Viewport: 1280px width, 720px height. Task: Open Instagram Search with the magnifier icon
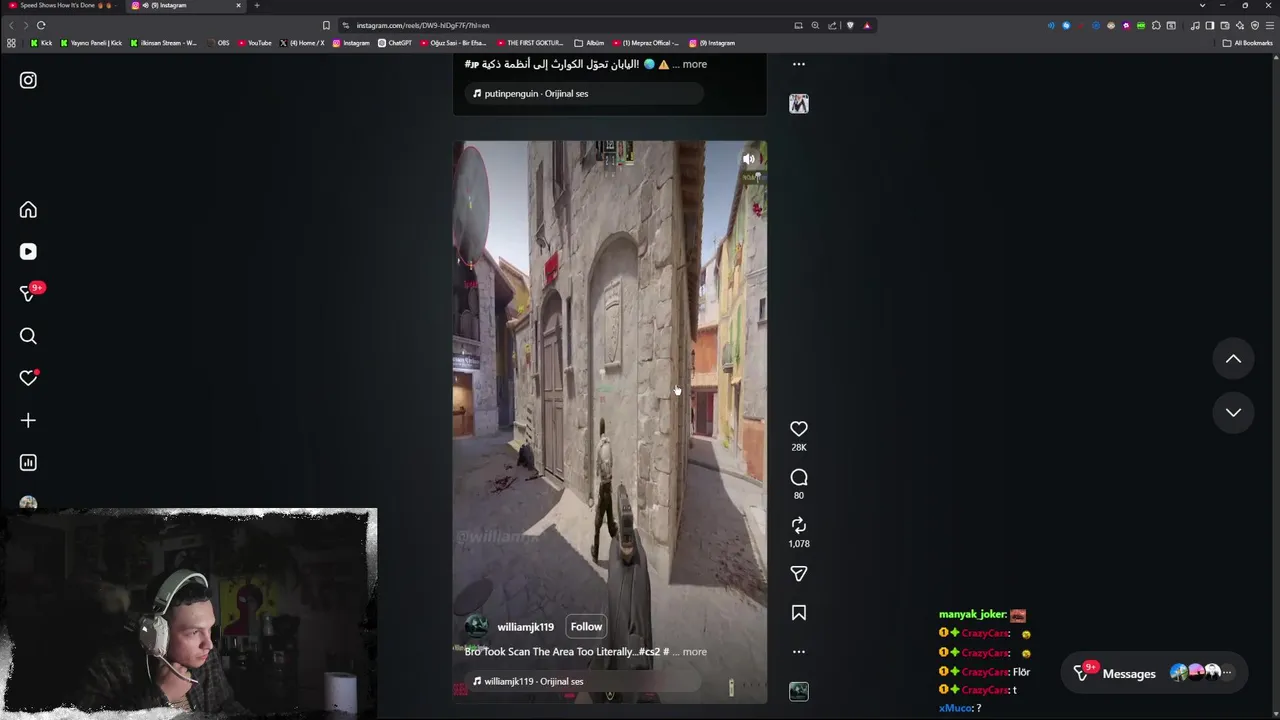tap(28, 336)
